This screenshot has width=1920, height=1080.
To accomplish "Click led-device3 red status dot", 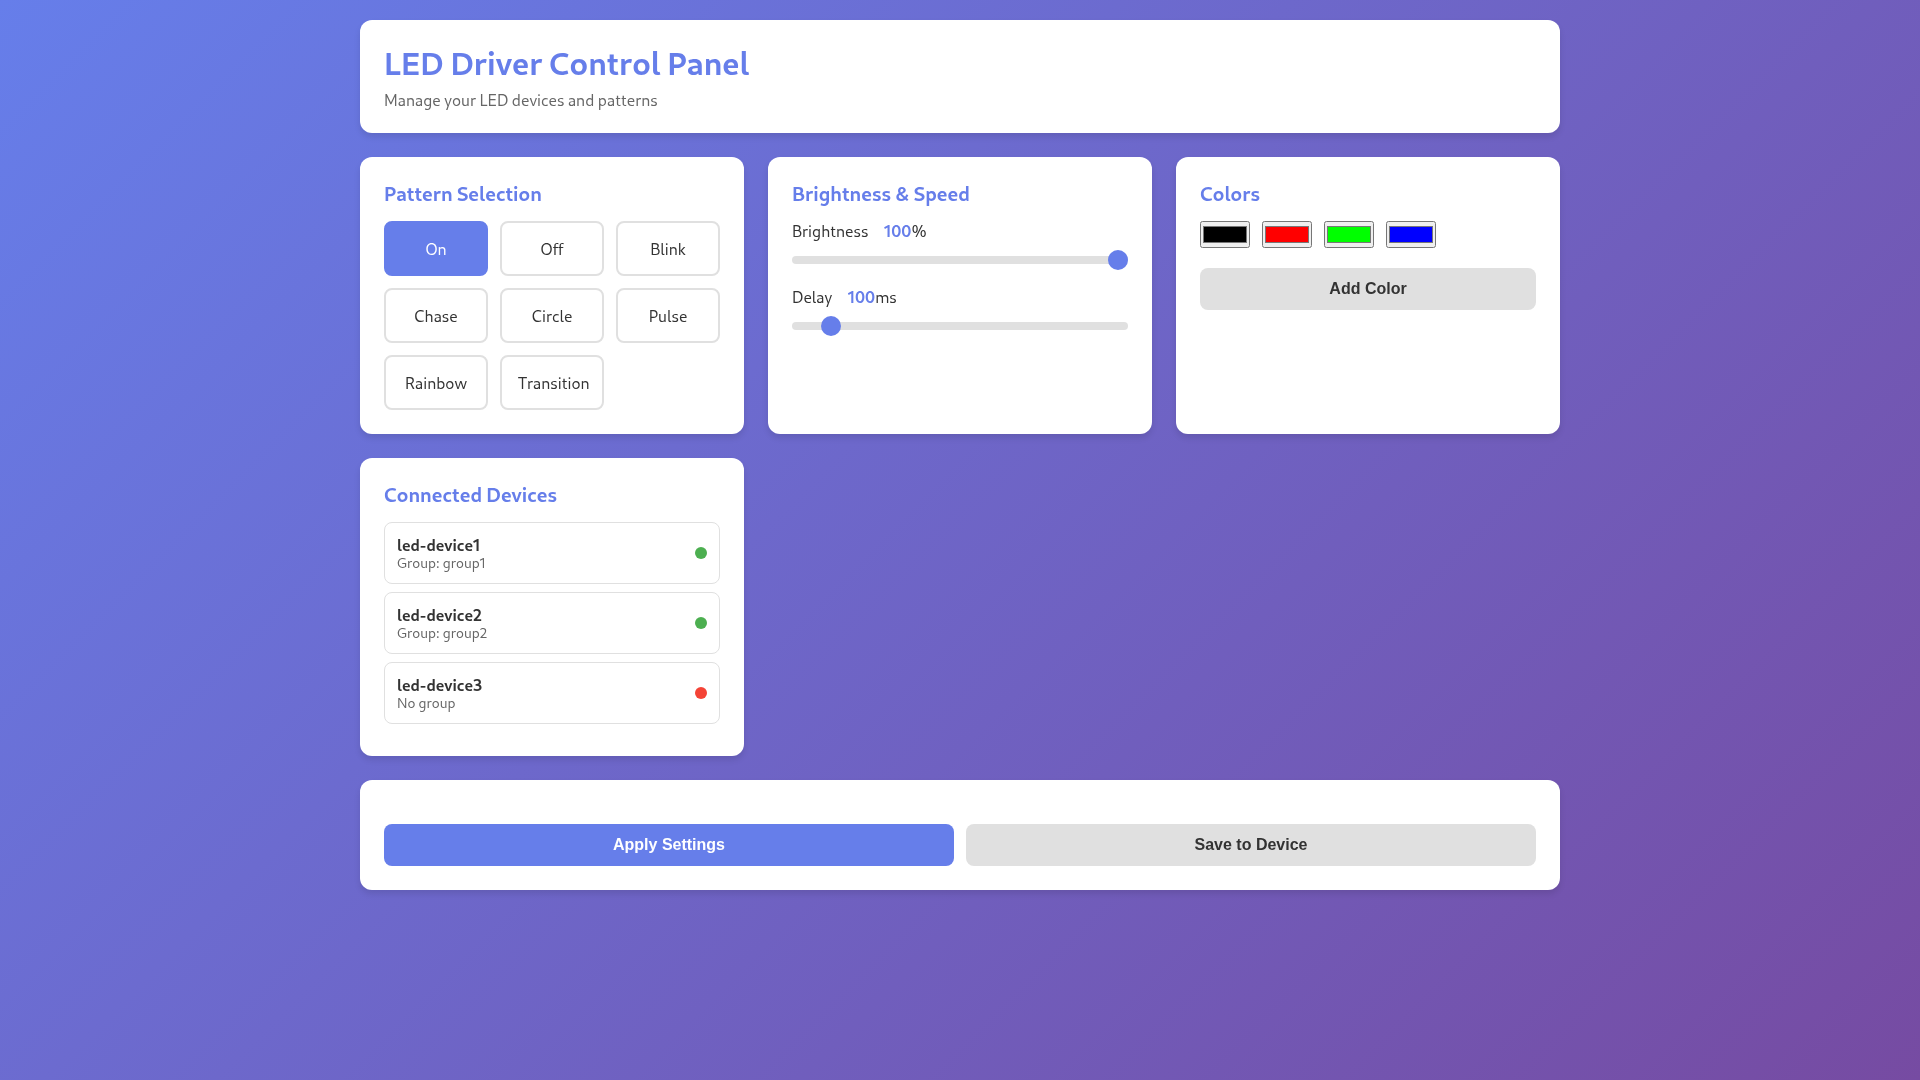I will [701, 693].
